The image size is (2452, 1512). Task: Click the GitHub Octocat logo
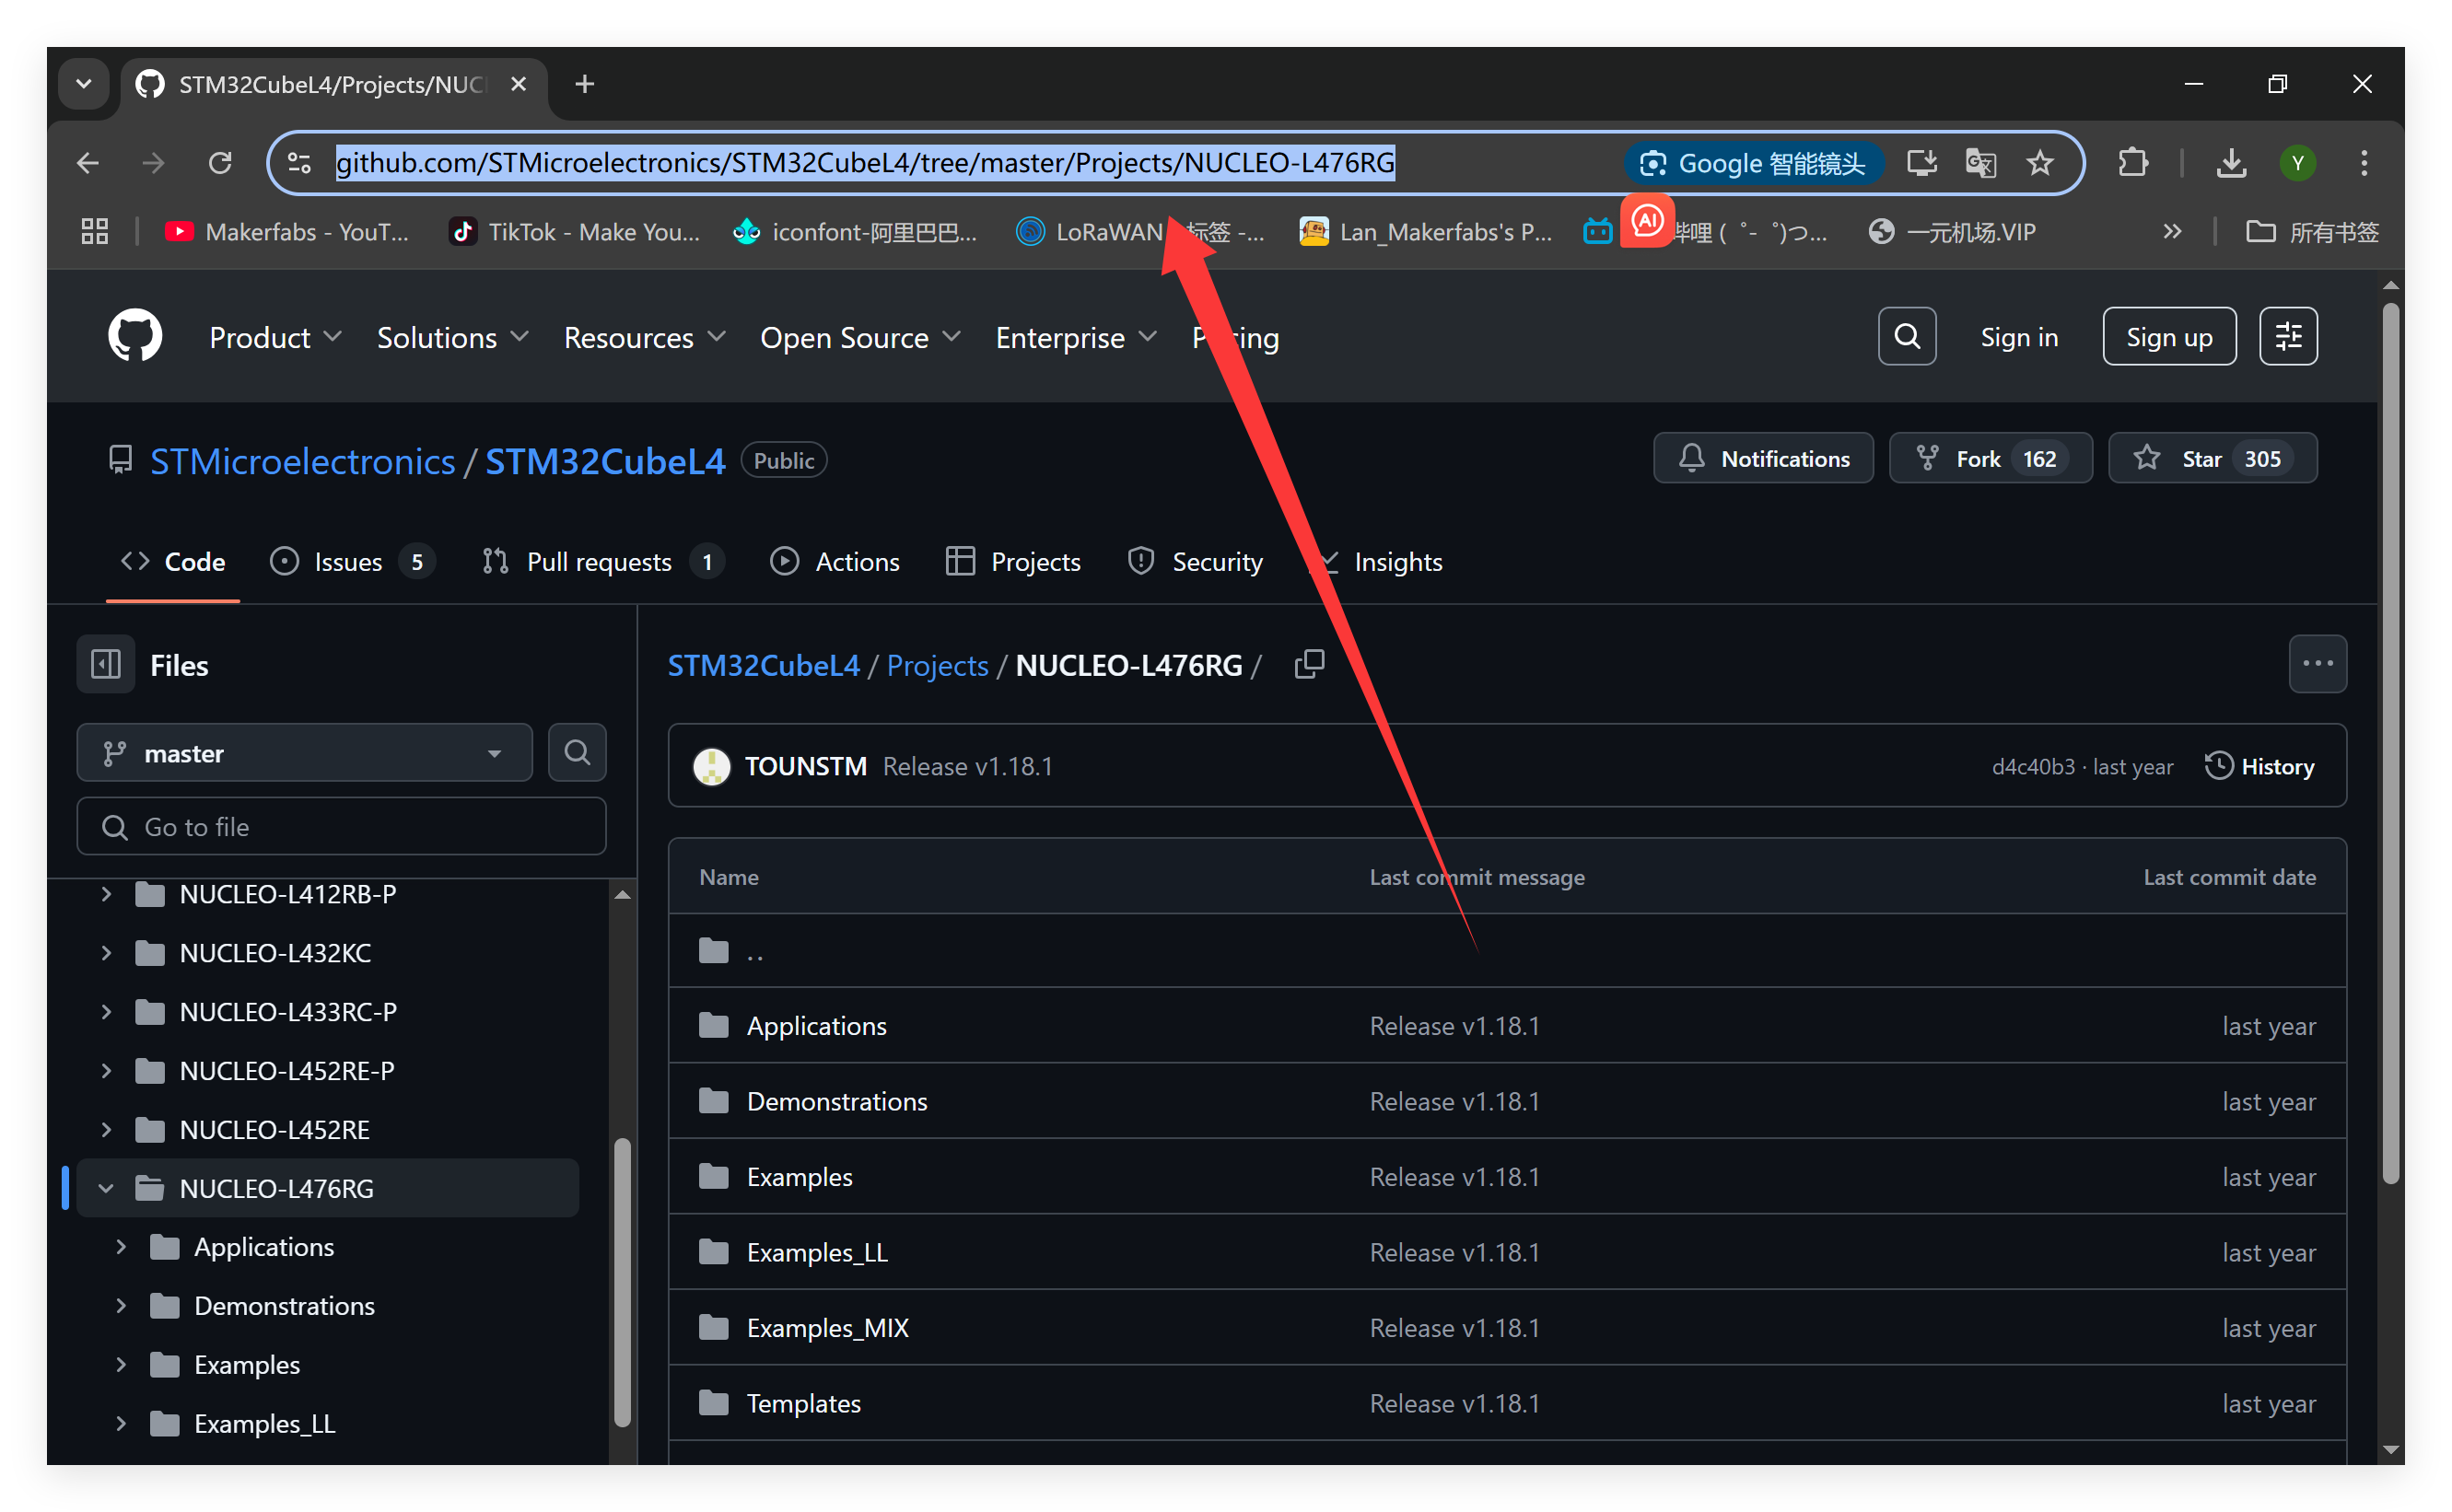coord(135,336)
